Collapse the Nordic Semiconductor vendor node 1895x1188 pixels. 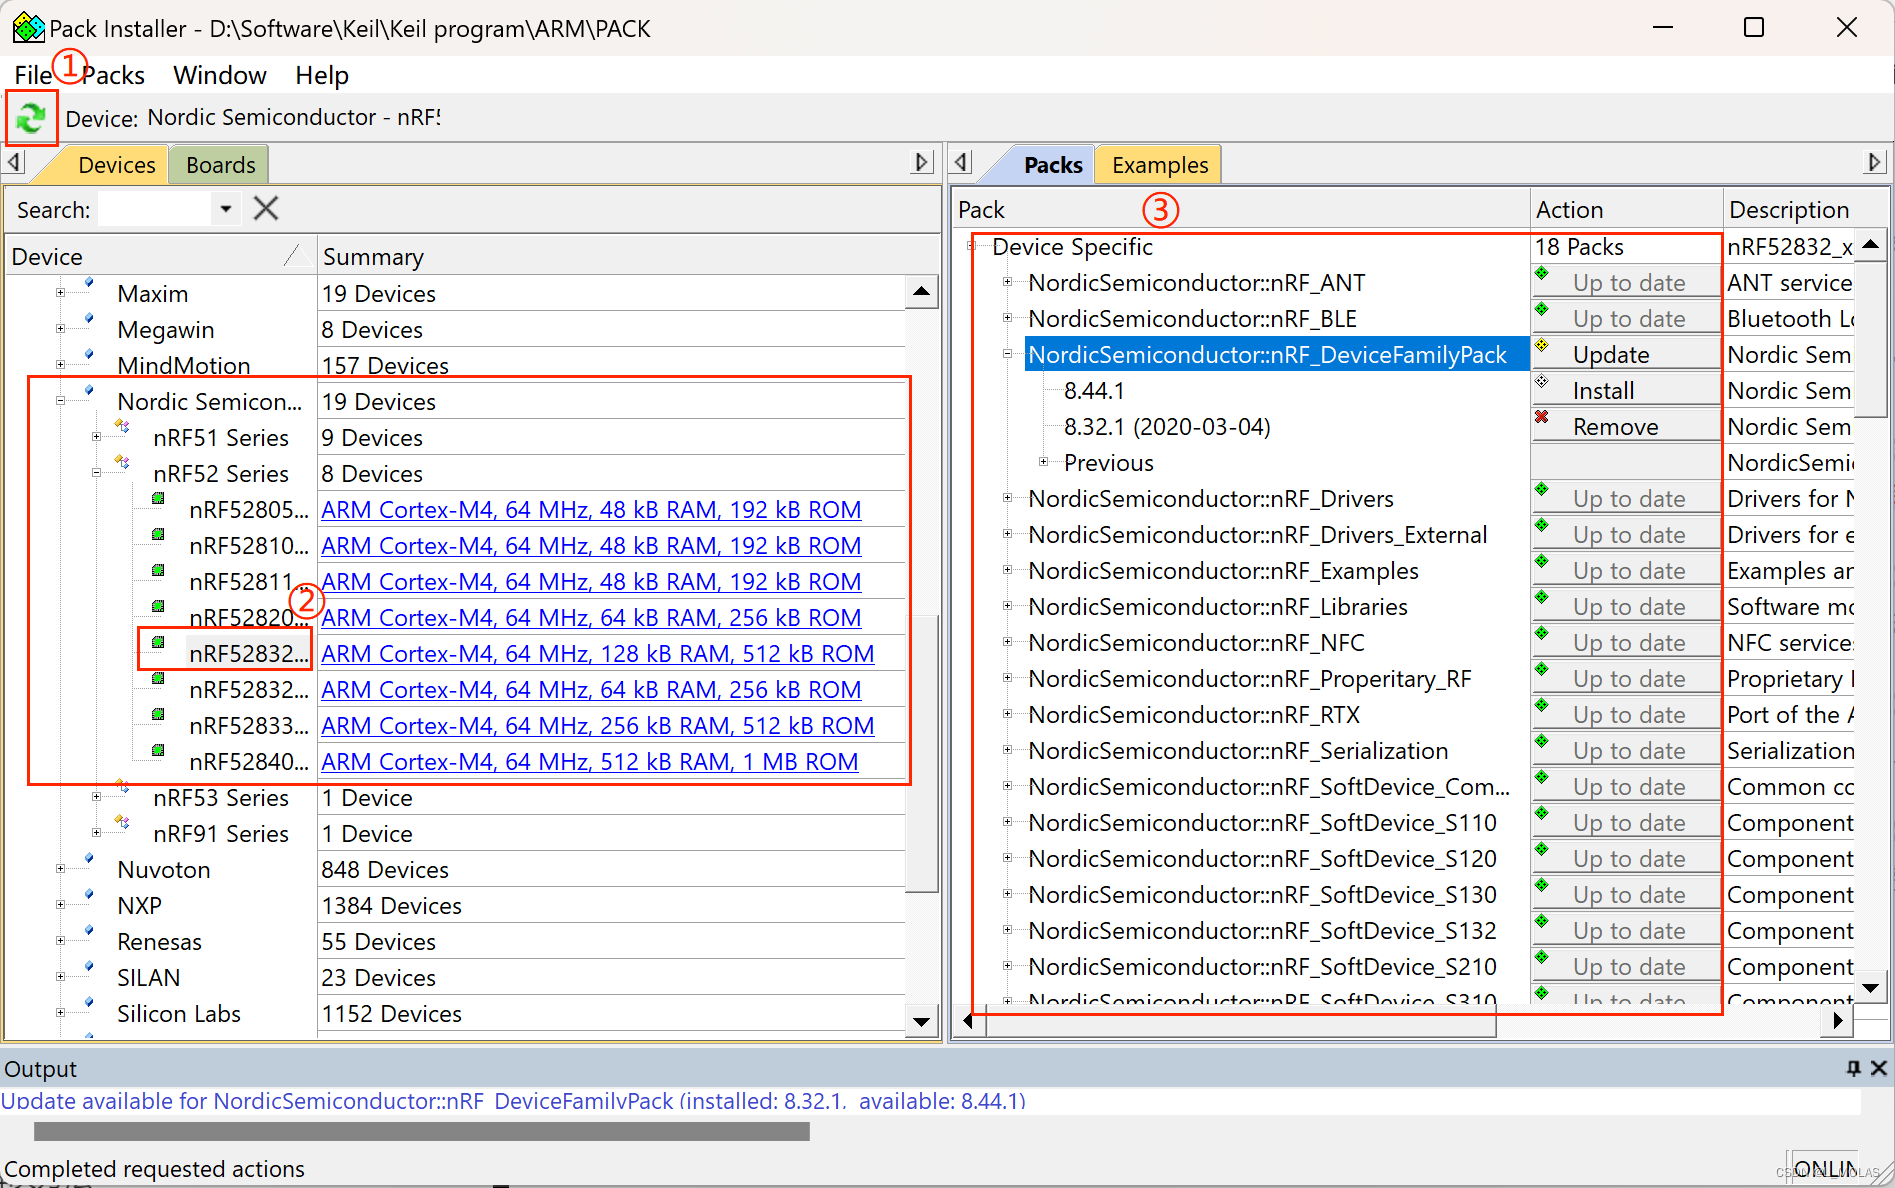60,401
